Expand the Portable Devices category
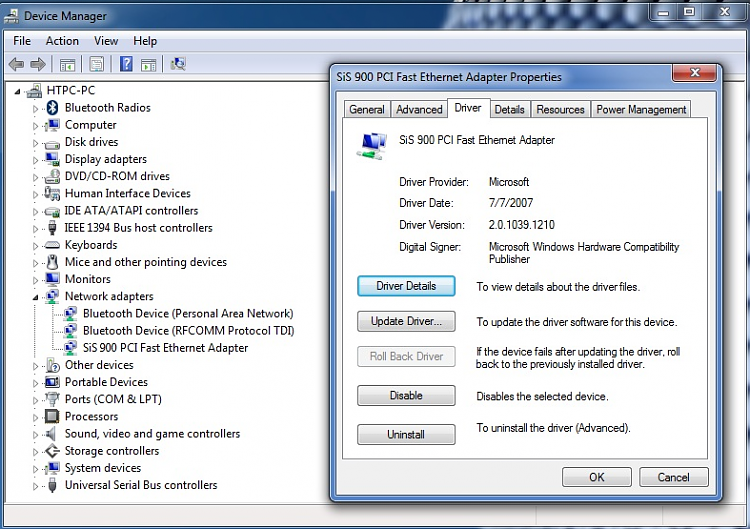 coord(35,383)
